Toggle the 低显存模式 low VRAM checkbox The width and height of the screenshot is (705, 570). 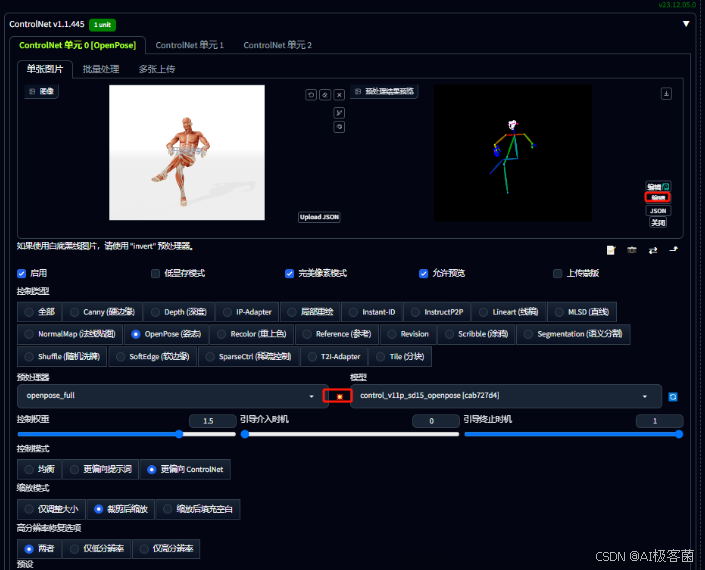point(156,273)
